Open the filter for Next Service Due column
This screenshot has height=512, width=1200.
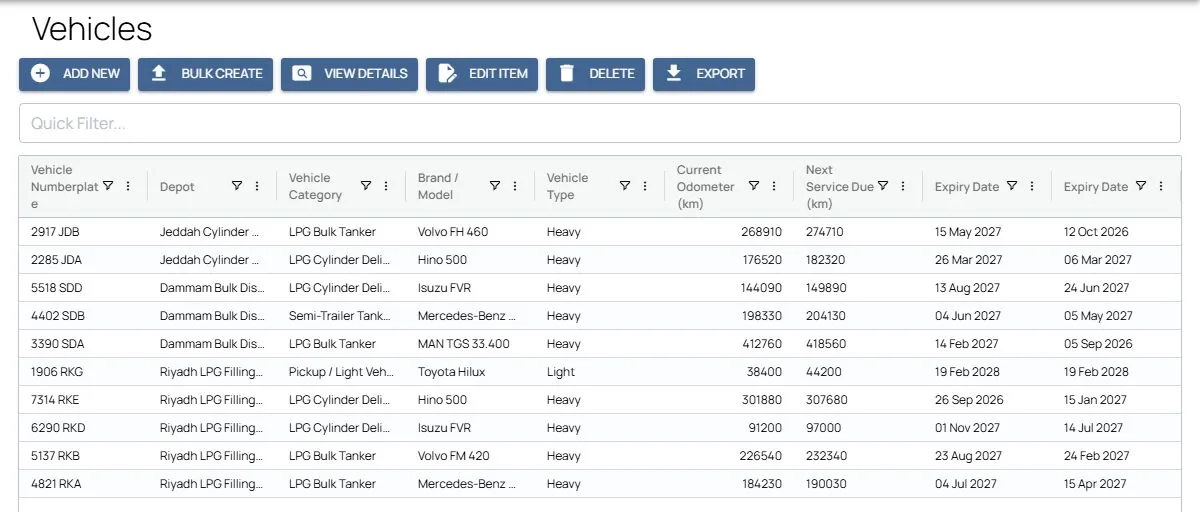[x=882, y=186]
